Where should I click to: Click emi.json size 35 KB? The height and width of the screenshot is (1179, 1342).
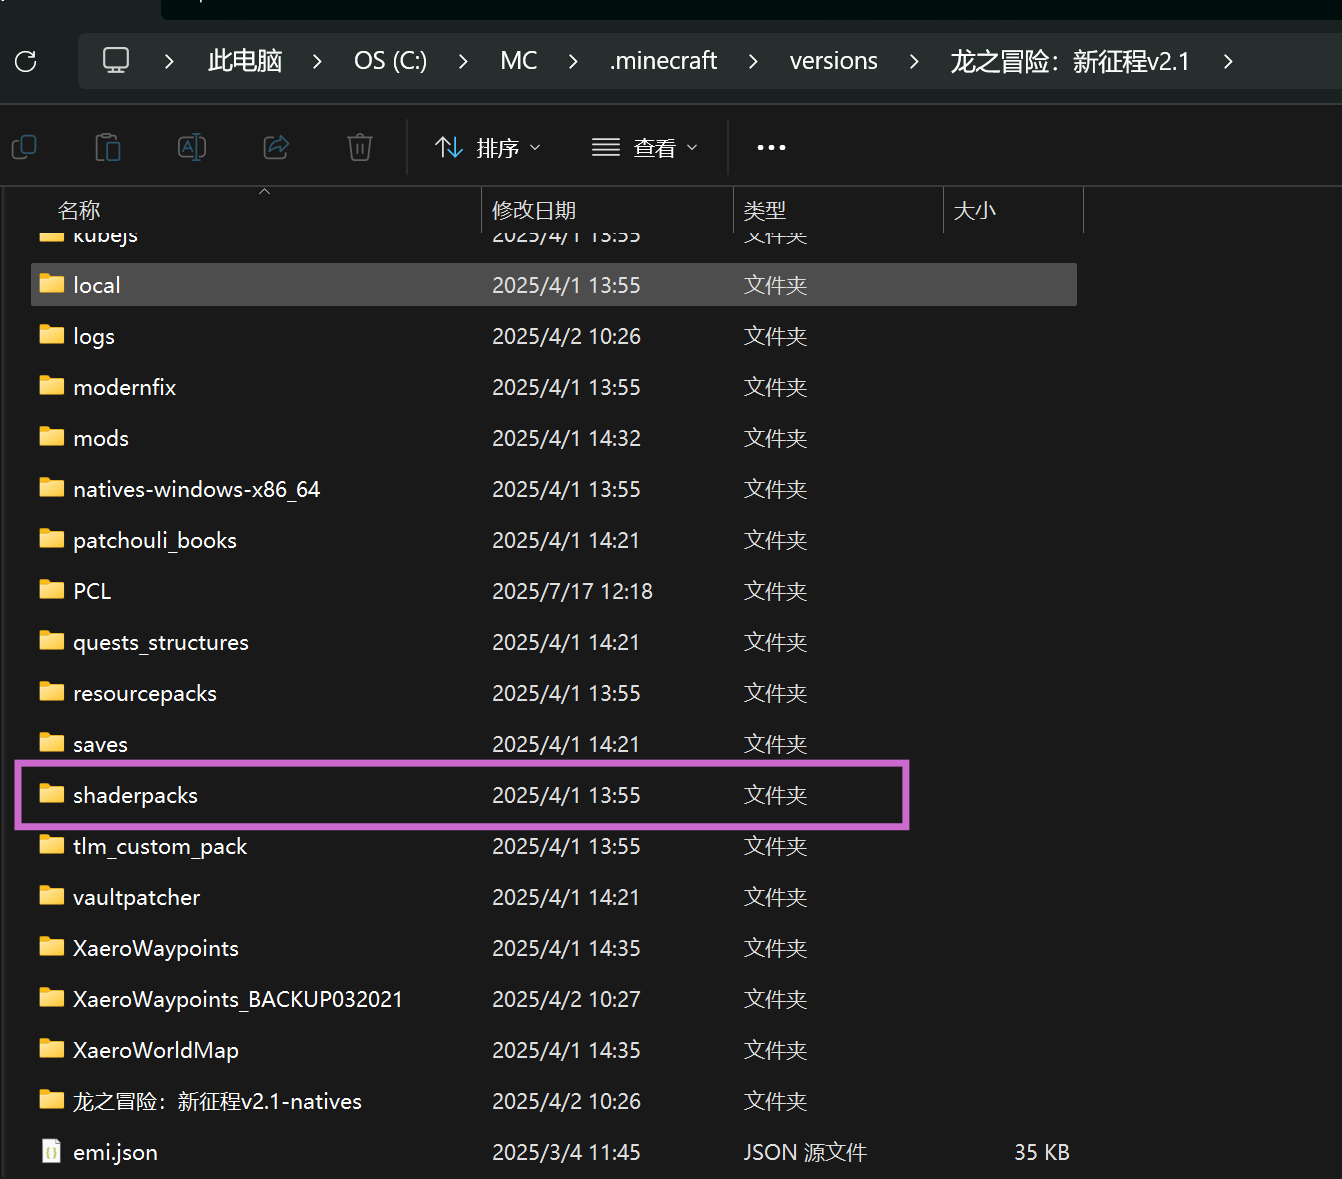point(1042,1152)
